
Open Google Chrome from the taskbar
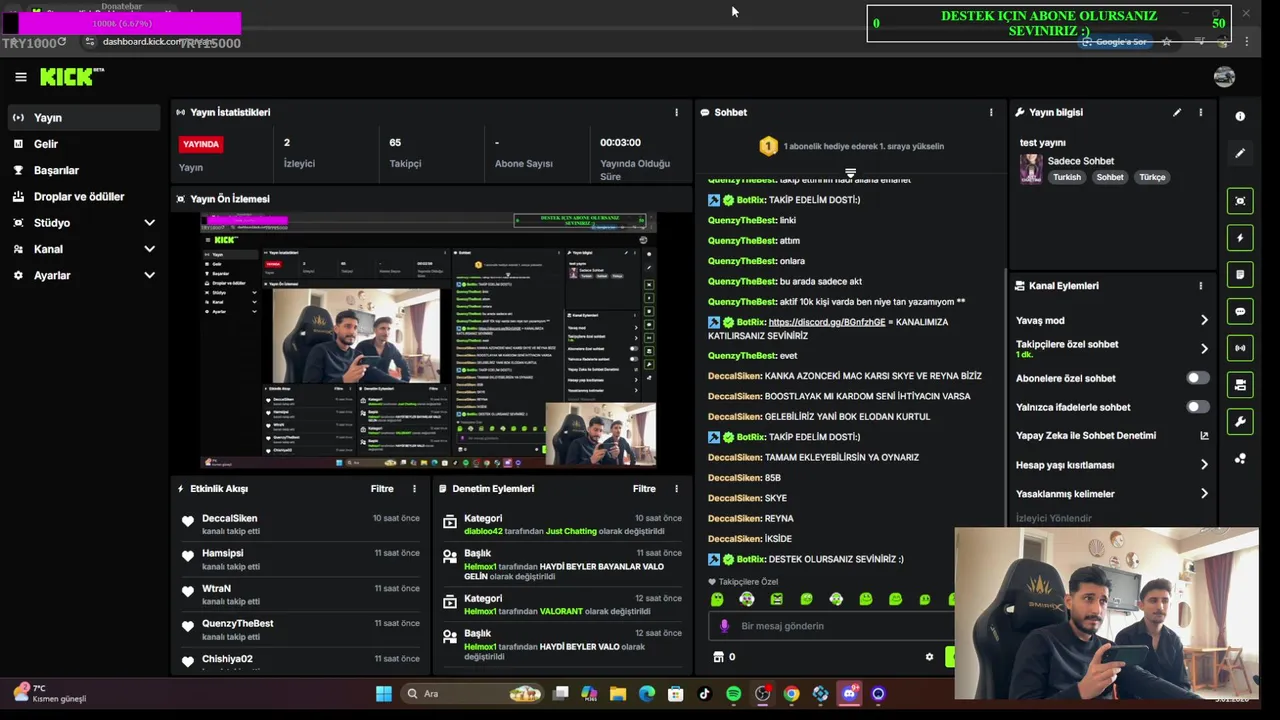[x=791, y=693]
